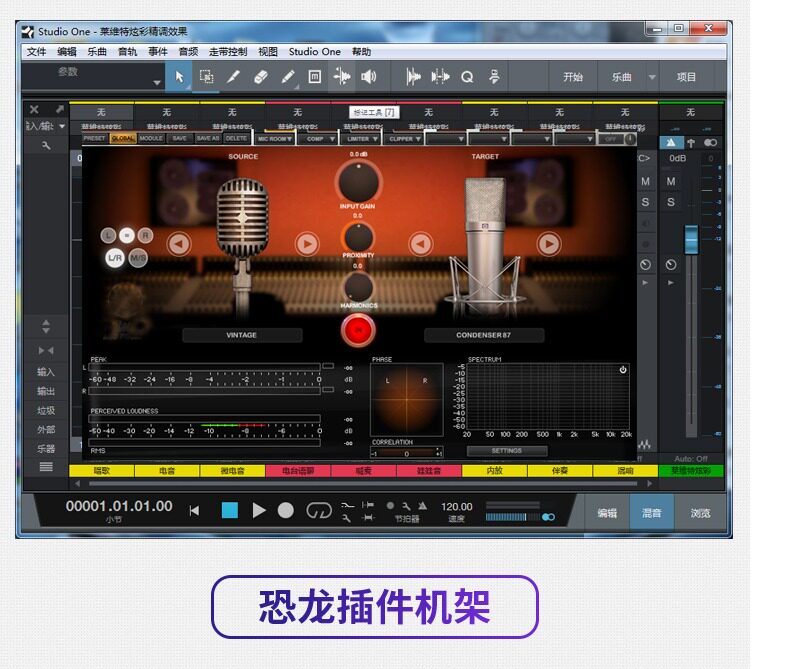The image size is (790, 669).
Task: Open the COMP module dropdown
Action: pyautogui.click(x=317, y=139)
